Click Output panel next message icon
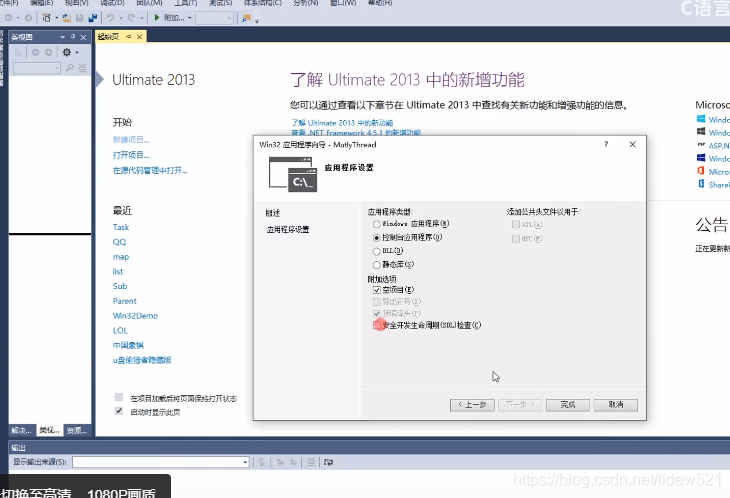Viewport: 730px width, 498px height. [293, 462]
